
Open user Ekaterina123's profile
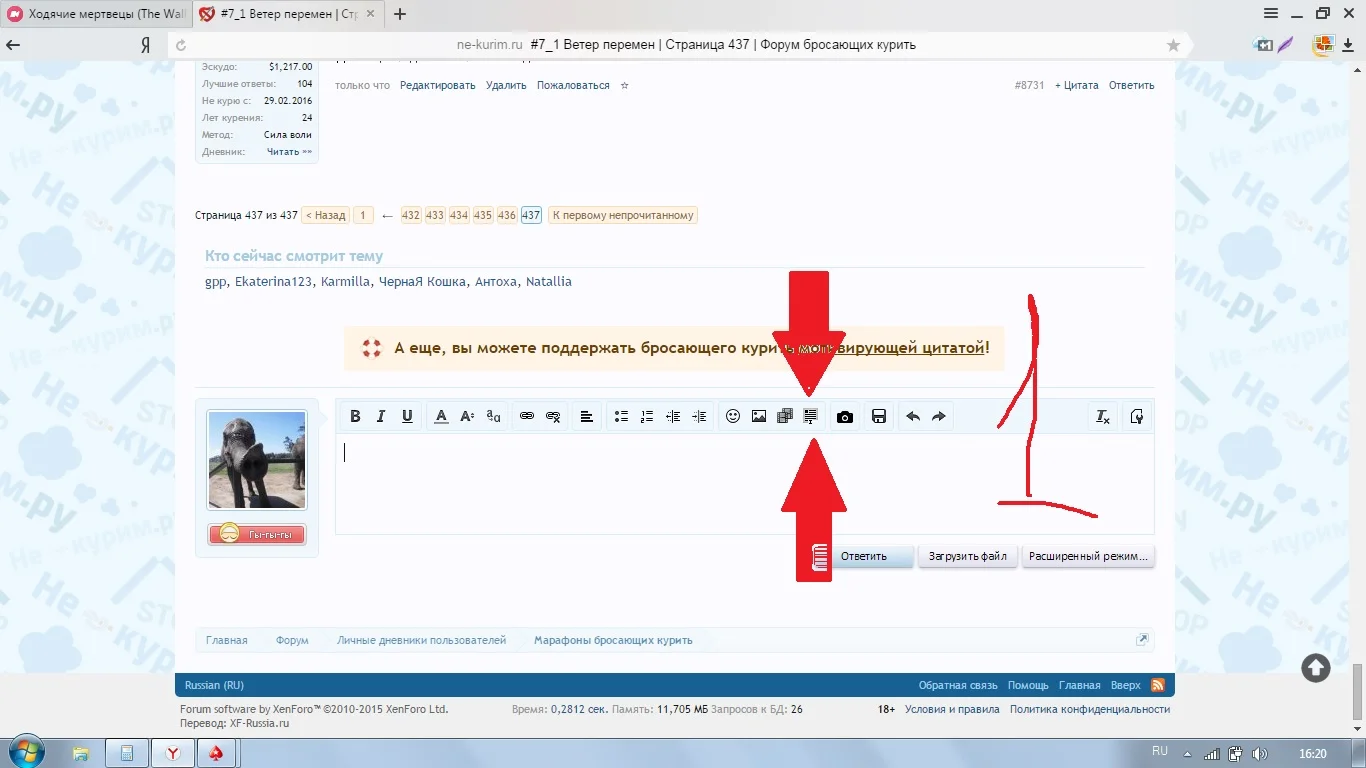273,282
